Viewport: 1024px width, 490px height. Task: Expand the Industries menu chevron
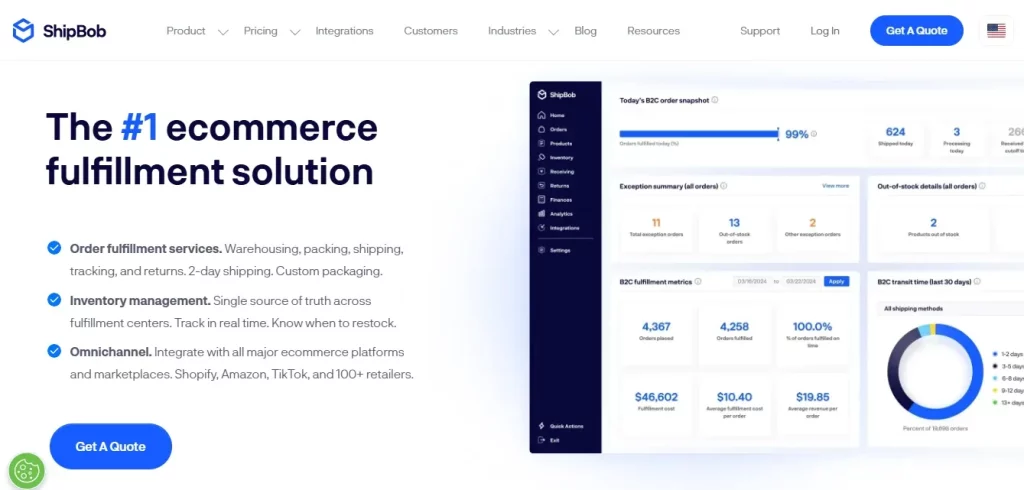click(x=554, y=32)
